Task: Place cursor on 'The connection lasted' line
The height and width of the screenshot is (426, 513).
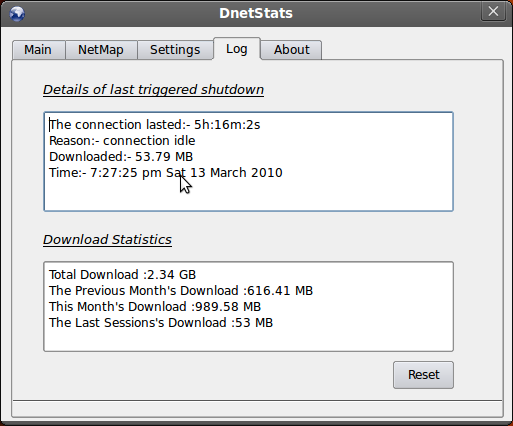Action: (155, 125)
